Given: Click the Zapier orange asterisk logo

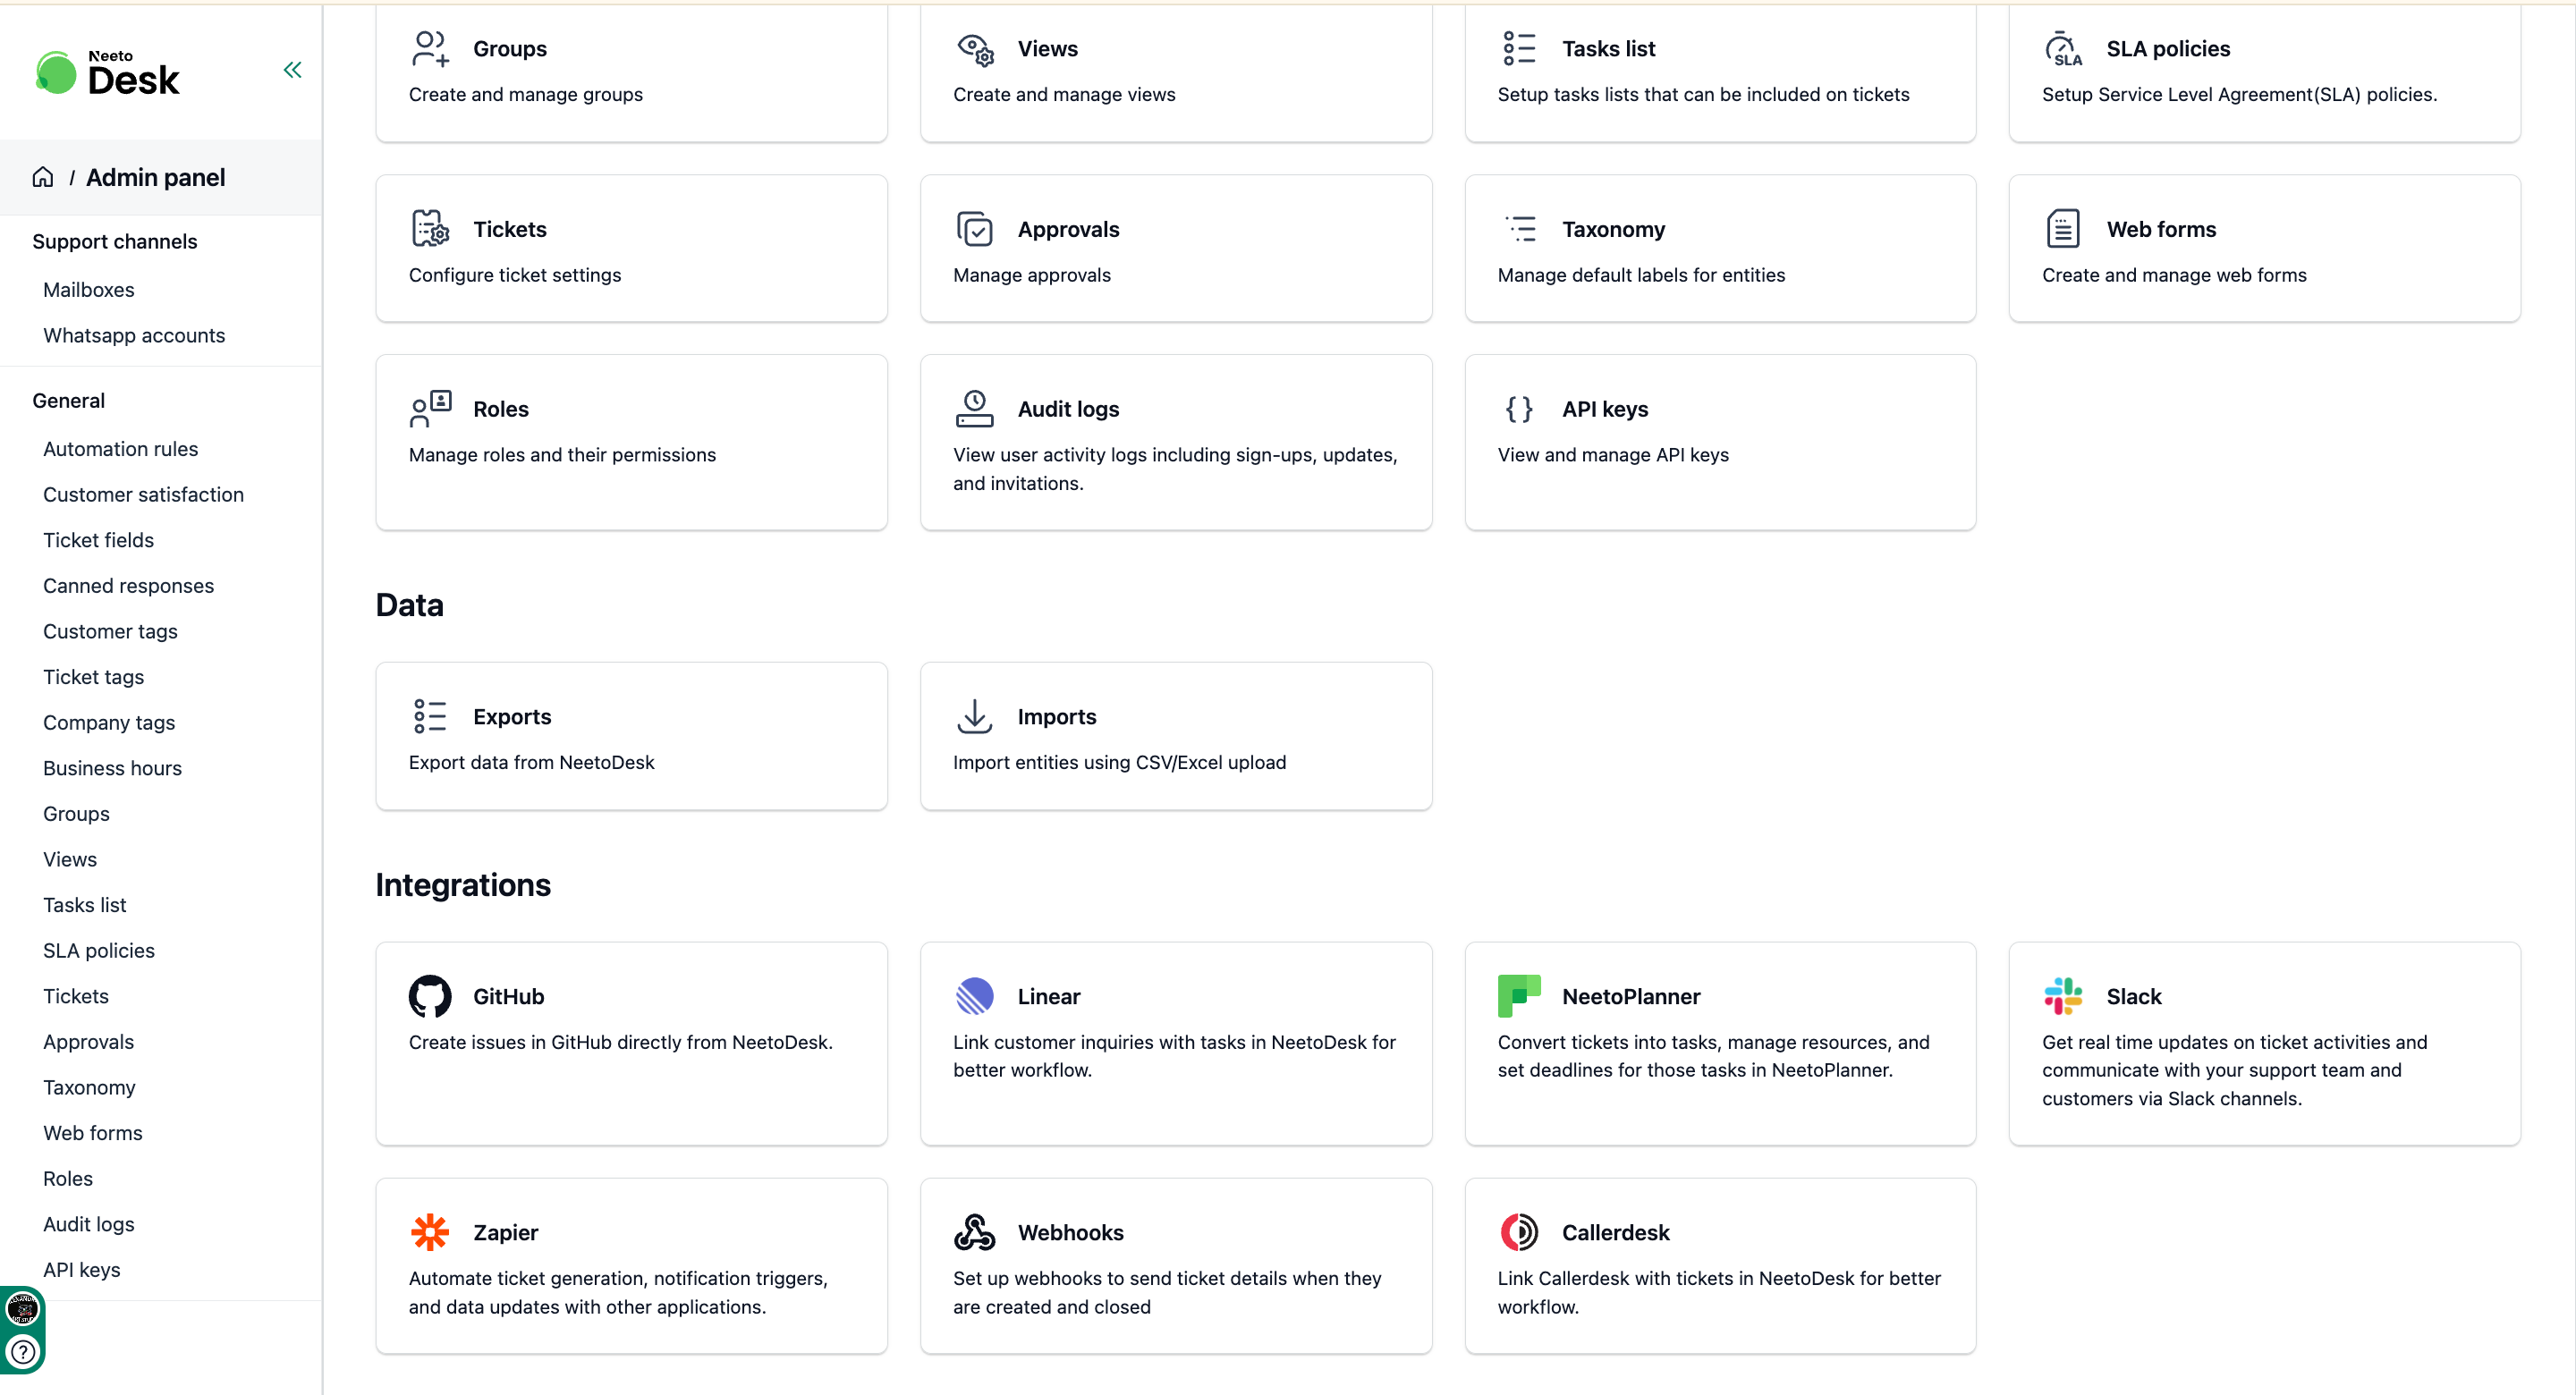Looking at the screenshot, I should (430, 1232).
